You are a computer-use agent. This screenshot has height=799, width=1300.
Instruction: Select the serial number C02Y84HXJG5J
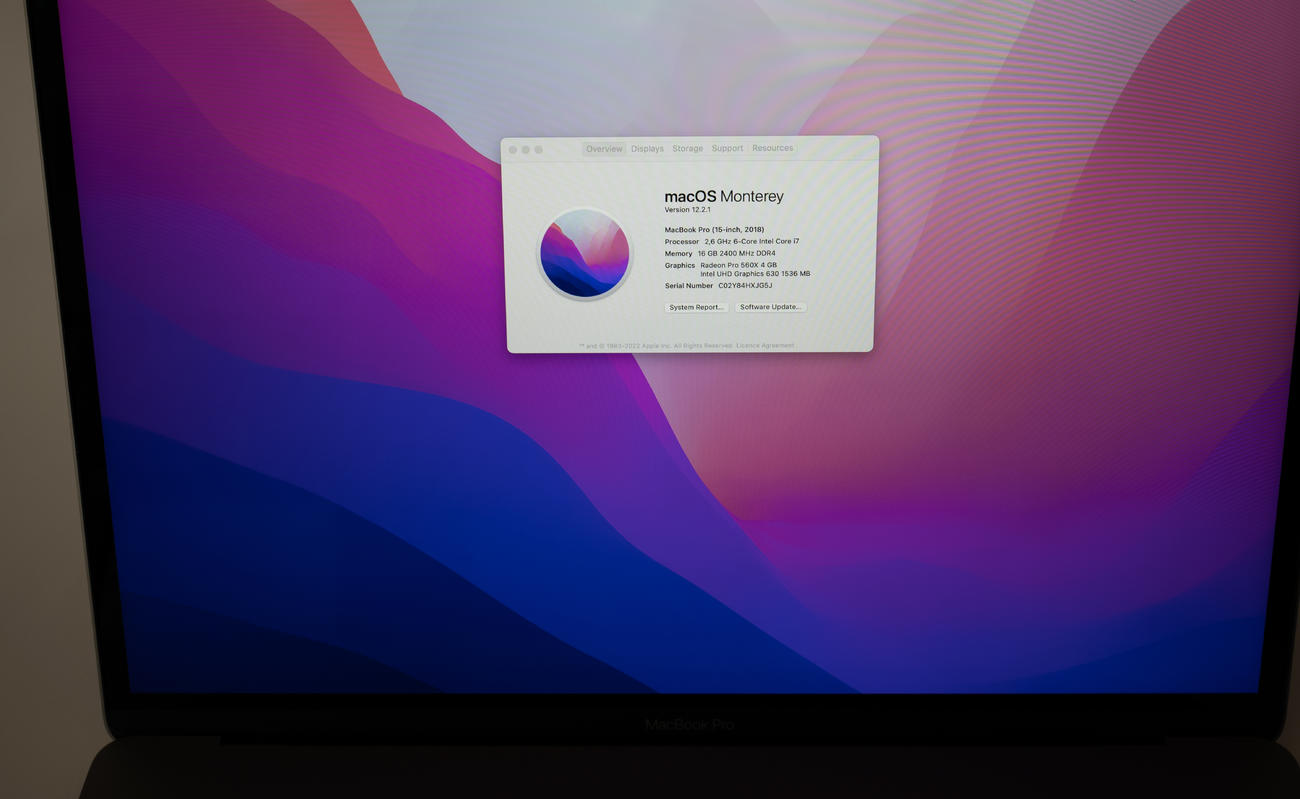tap(745, 286)
